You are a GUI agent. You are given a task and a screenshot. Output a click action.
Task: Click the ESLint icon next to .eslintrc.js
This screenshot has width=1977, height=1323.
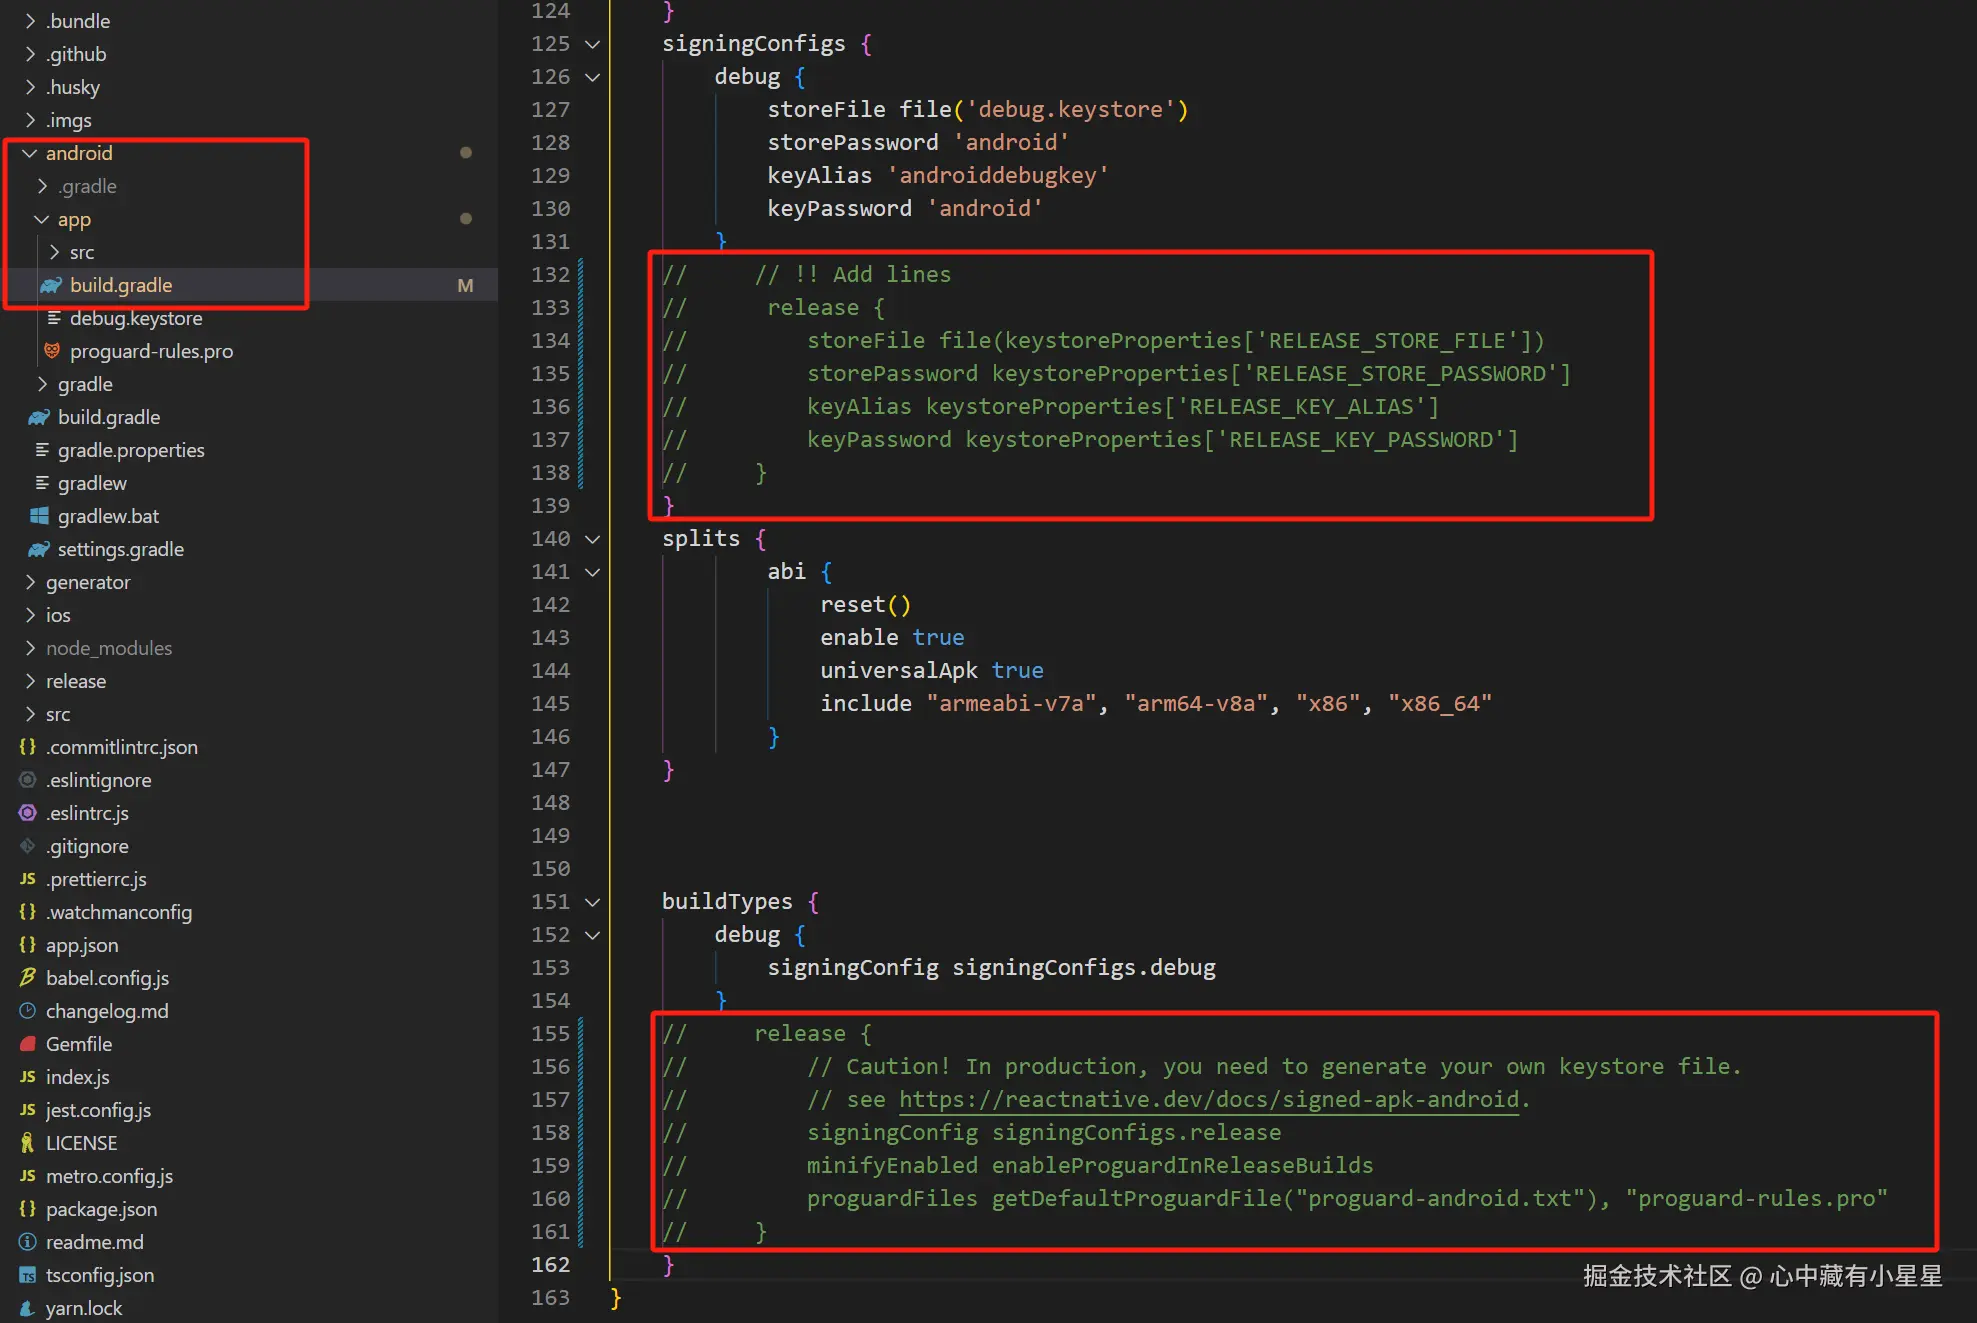point(28,813)
